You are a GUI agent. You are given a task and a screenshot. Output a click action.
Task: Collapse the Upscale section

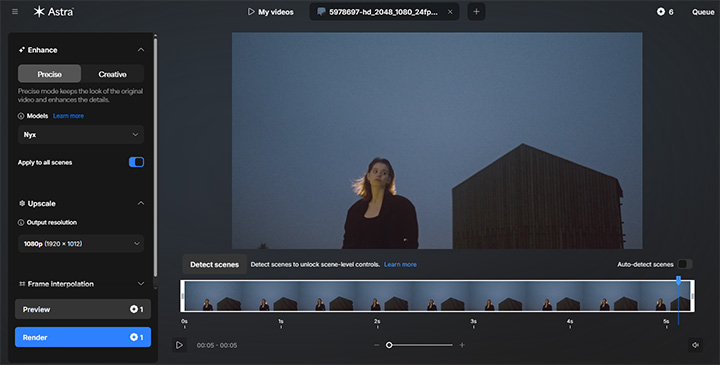click(141, 203)
